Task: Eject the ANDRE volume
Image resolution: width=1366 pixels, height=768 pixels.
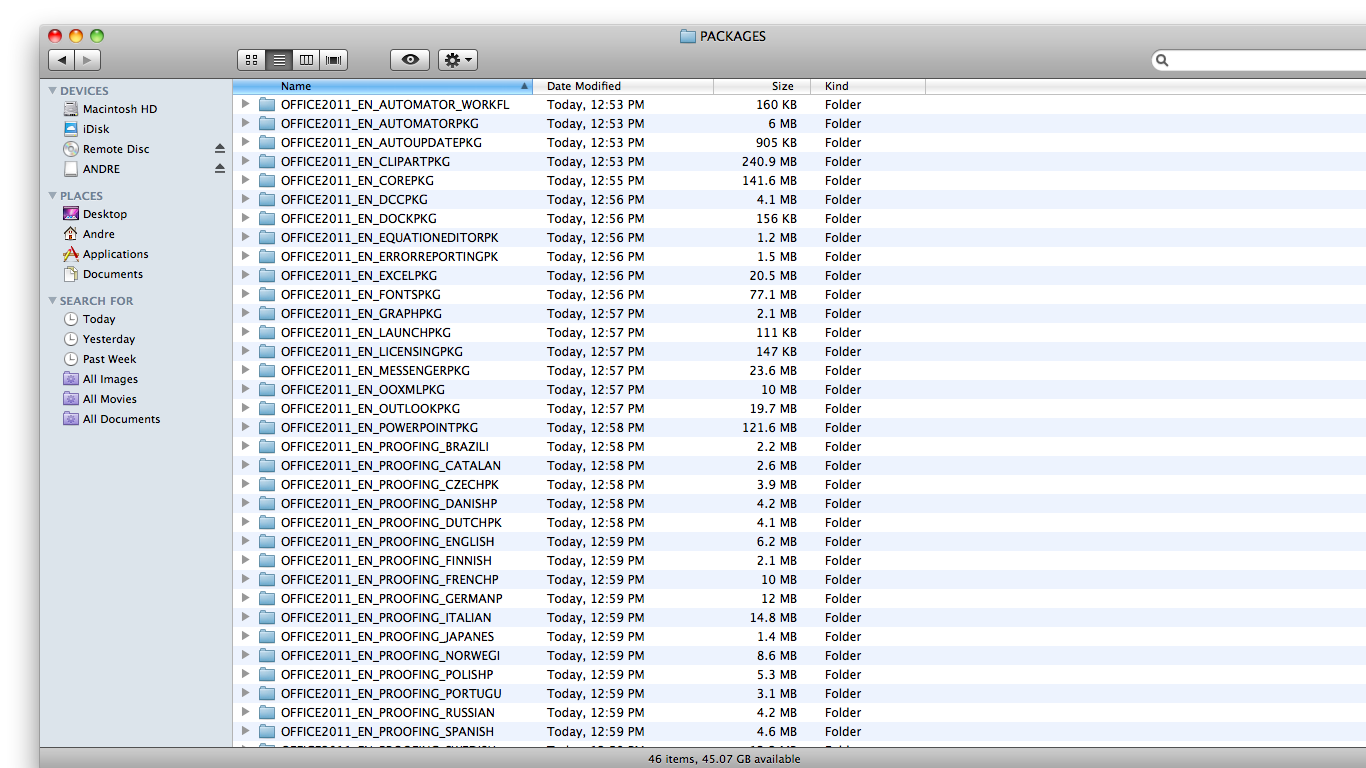Action: (220, 169)
